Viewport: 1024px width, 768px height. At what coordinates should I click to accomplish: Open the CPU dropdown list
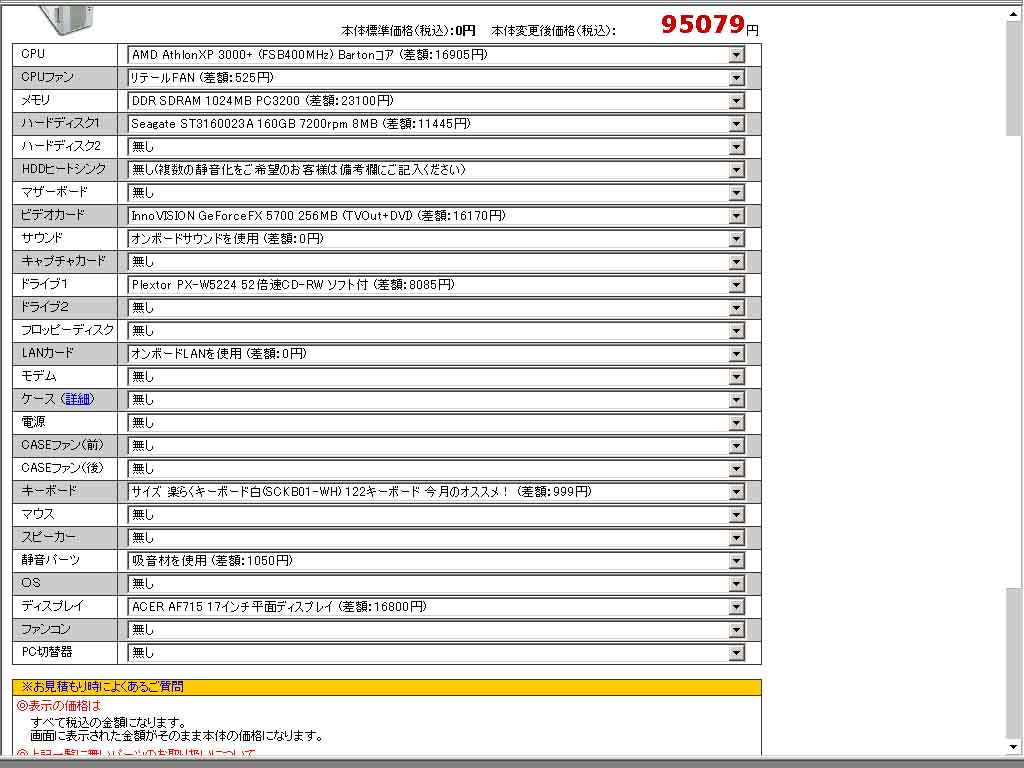(736, 55)
